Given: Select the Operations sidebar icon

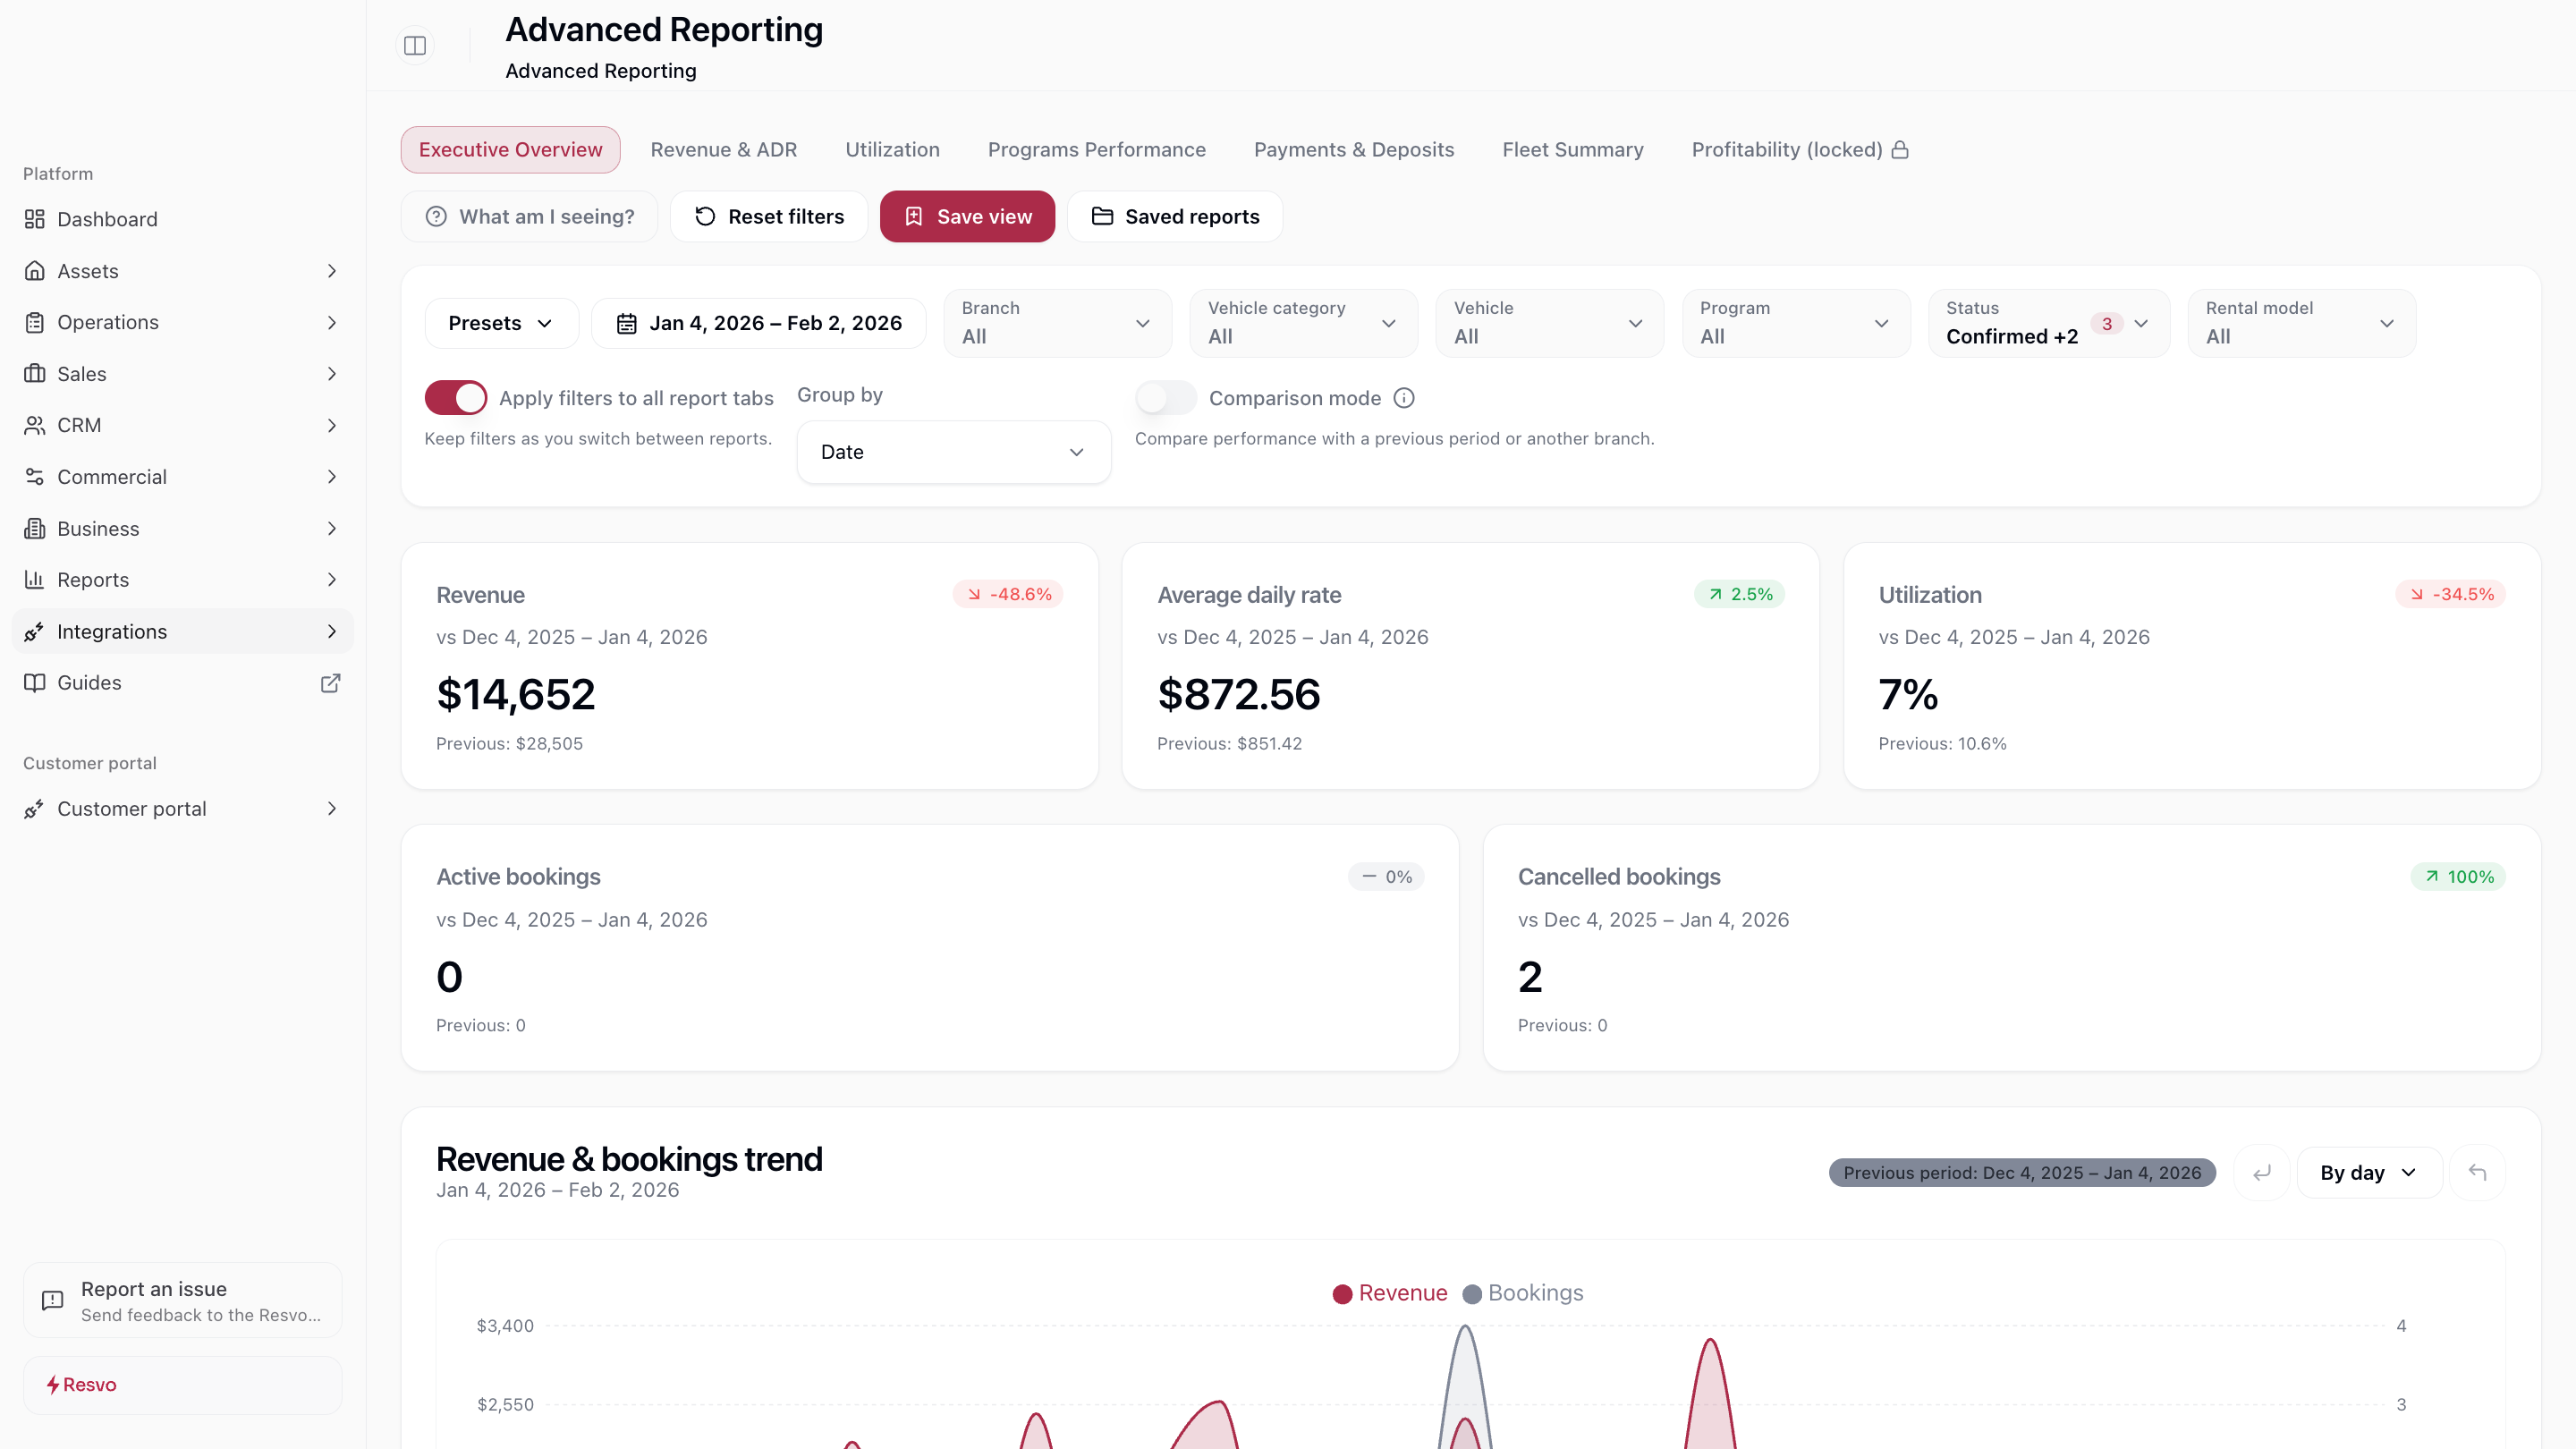Looking at the screenshot, I should click(34, 322).
